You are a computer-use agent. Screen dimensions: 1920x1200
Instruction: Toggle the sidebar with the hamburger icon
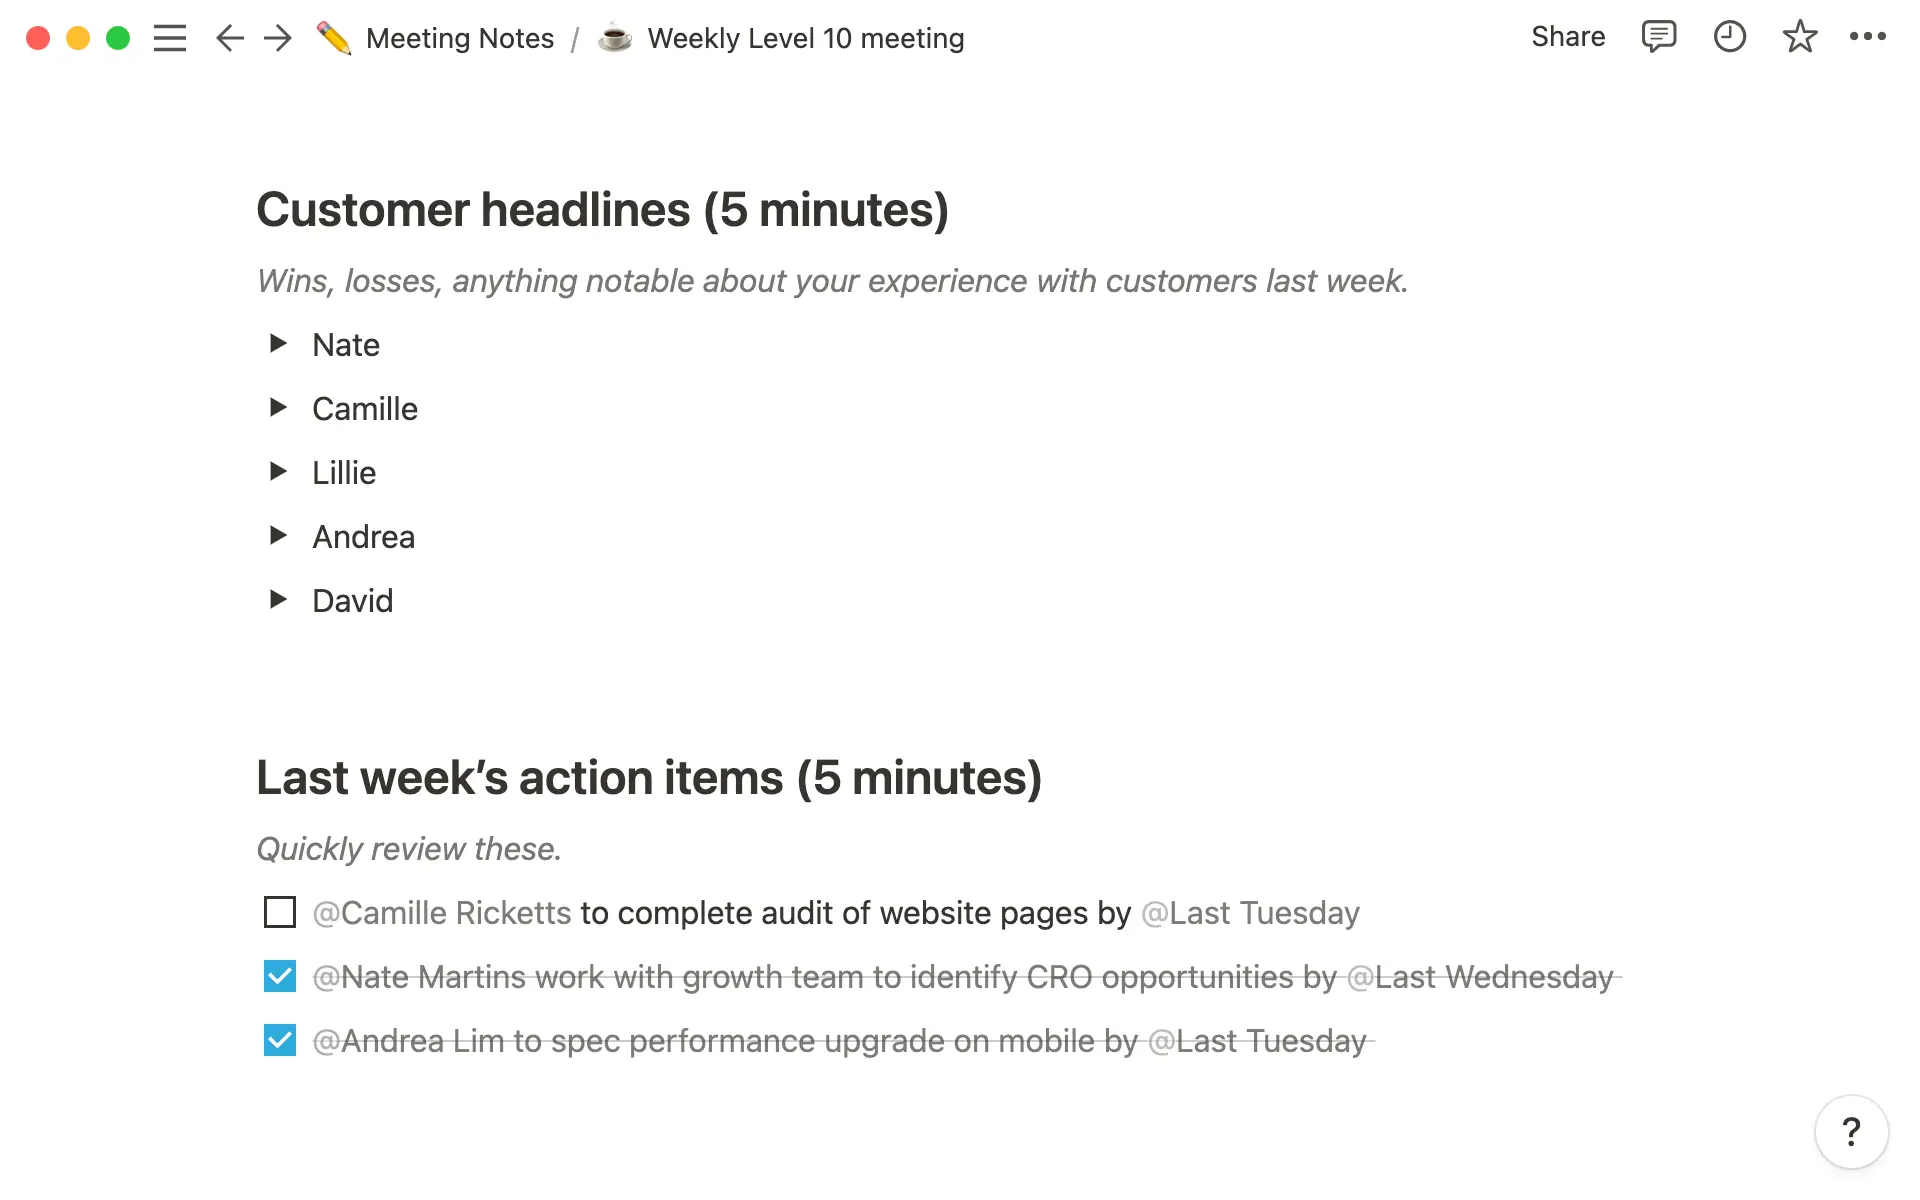coord(170,37)
